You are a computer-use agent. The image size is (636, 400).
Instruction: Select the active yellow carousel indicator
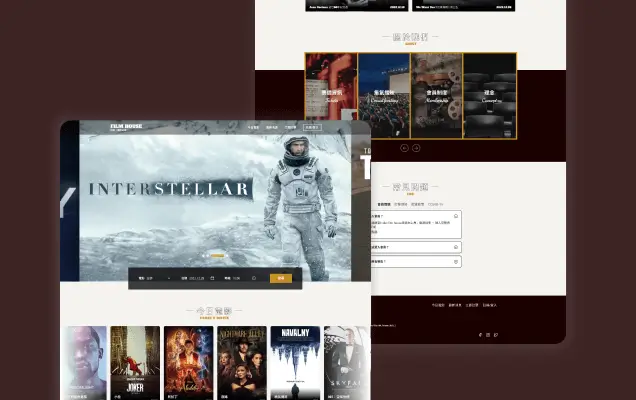[x=217, y=256]
